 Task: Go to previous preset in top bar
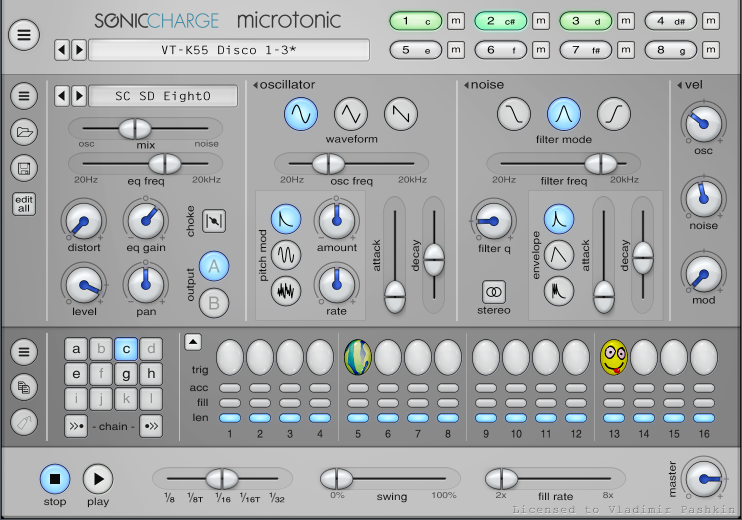pyautogui.click(x=62, y=50)
